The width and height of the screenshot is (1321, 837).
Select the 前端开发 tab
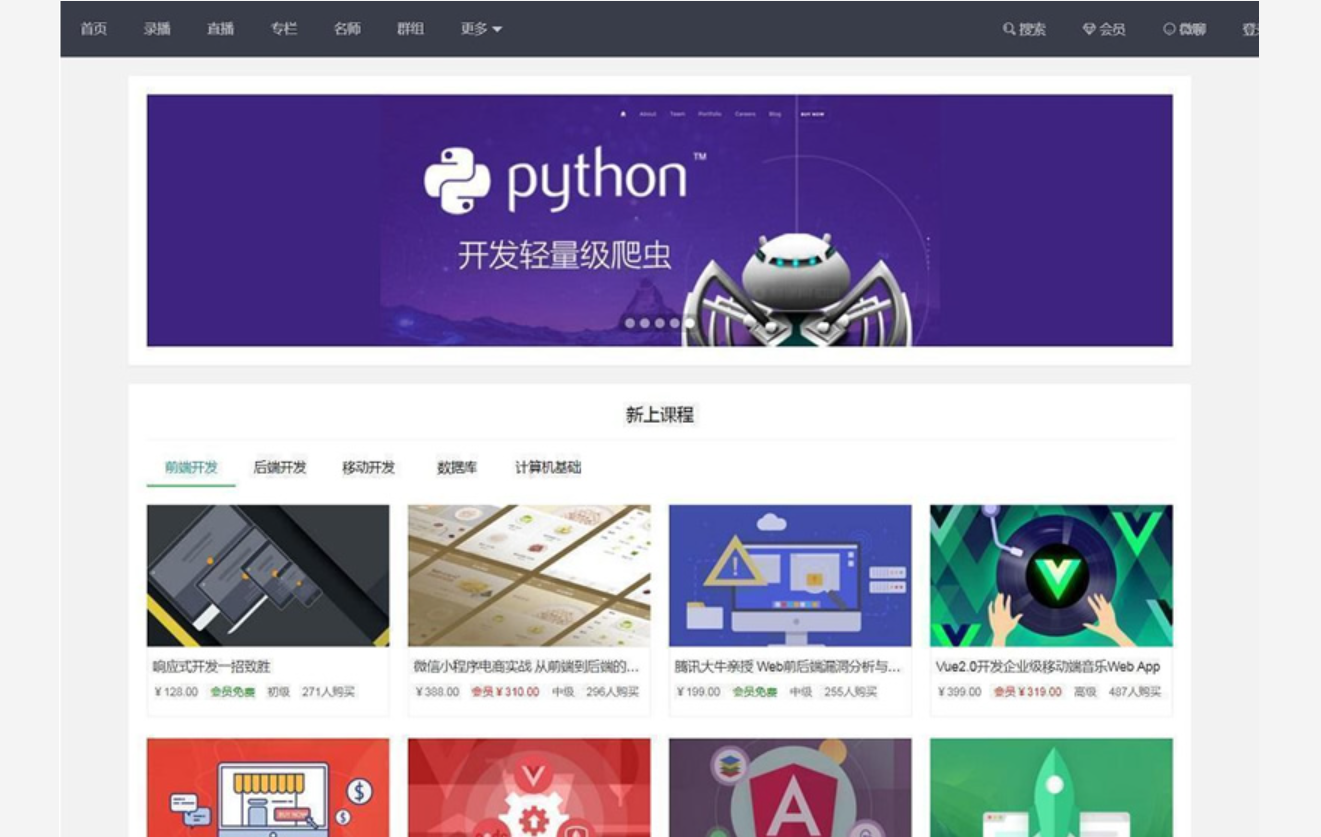coord(191,467)
